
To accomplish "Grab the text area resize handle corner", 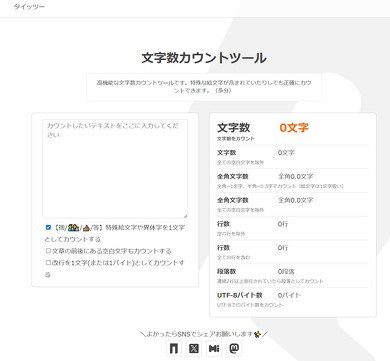I will coord(185,216).
